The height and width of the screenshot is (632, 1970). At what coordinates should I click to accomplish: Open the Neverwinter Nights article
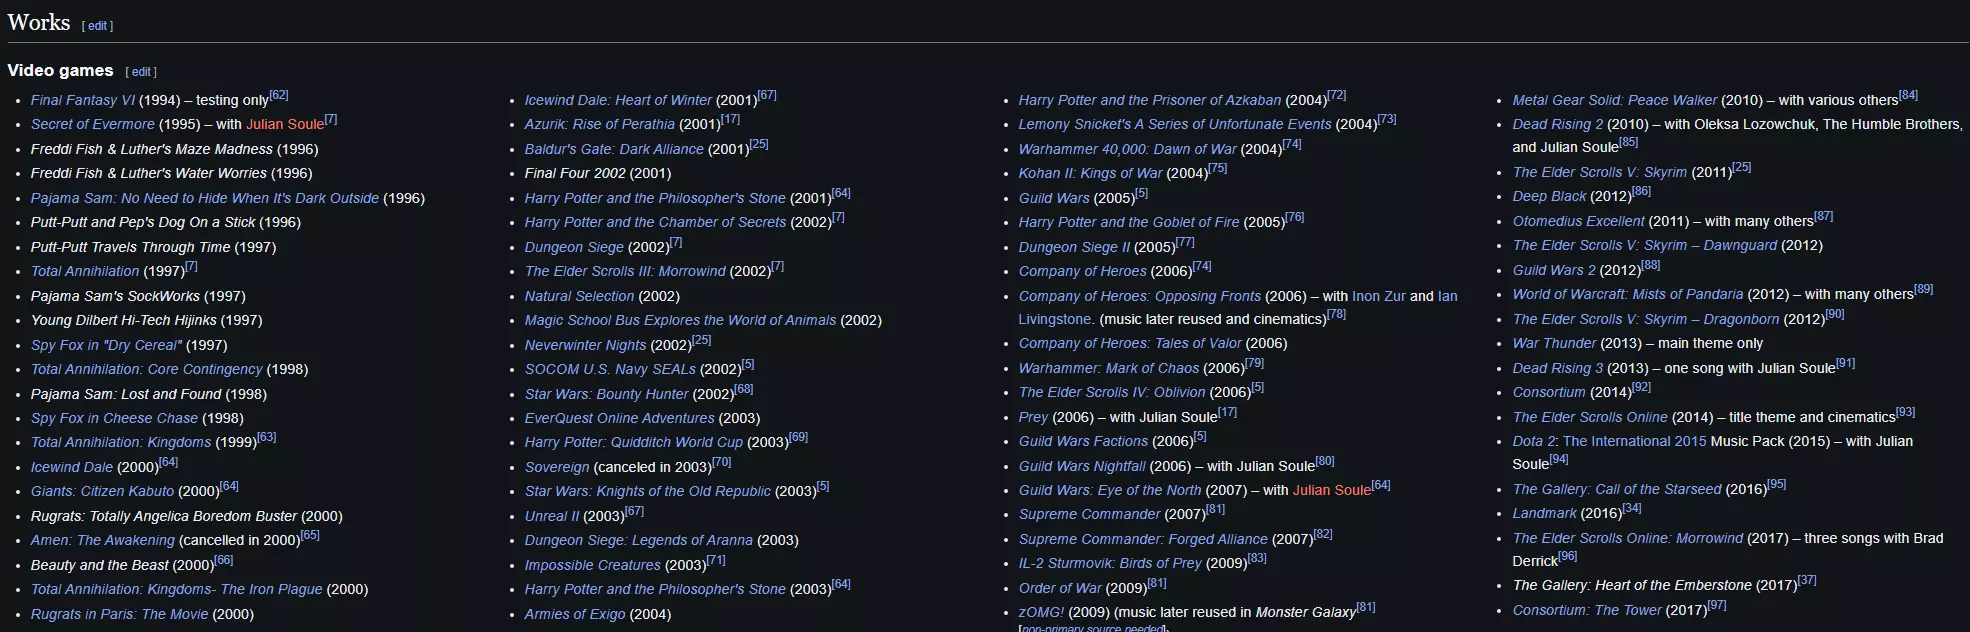[x=586, y=346]
